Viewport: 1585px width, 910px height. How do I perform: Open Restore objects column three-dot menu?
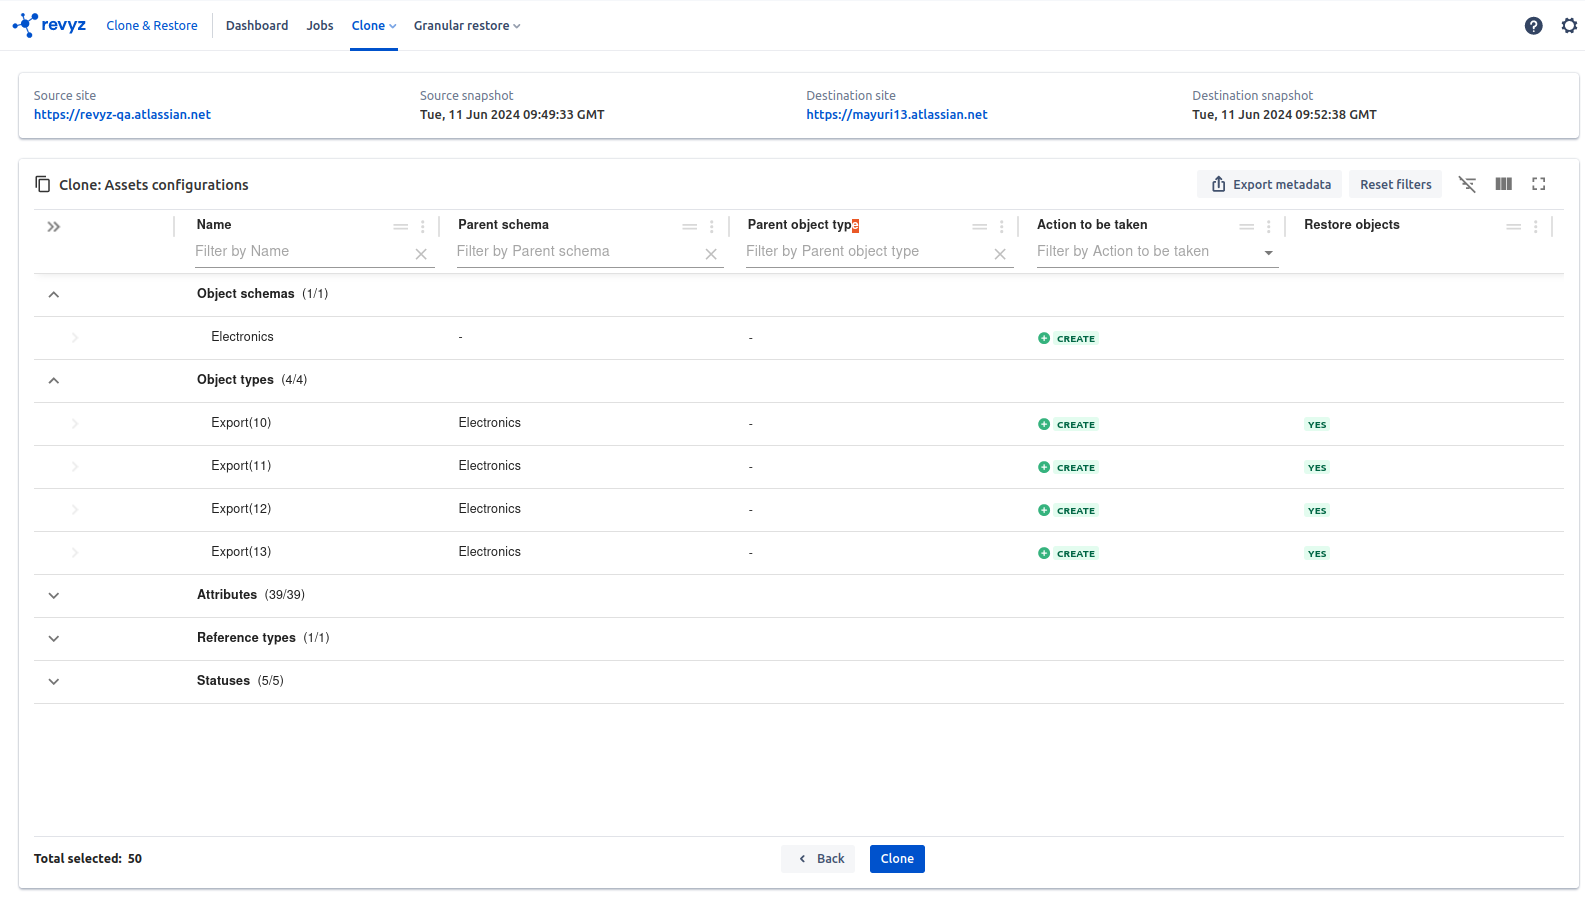point(1536,227)
